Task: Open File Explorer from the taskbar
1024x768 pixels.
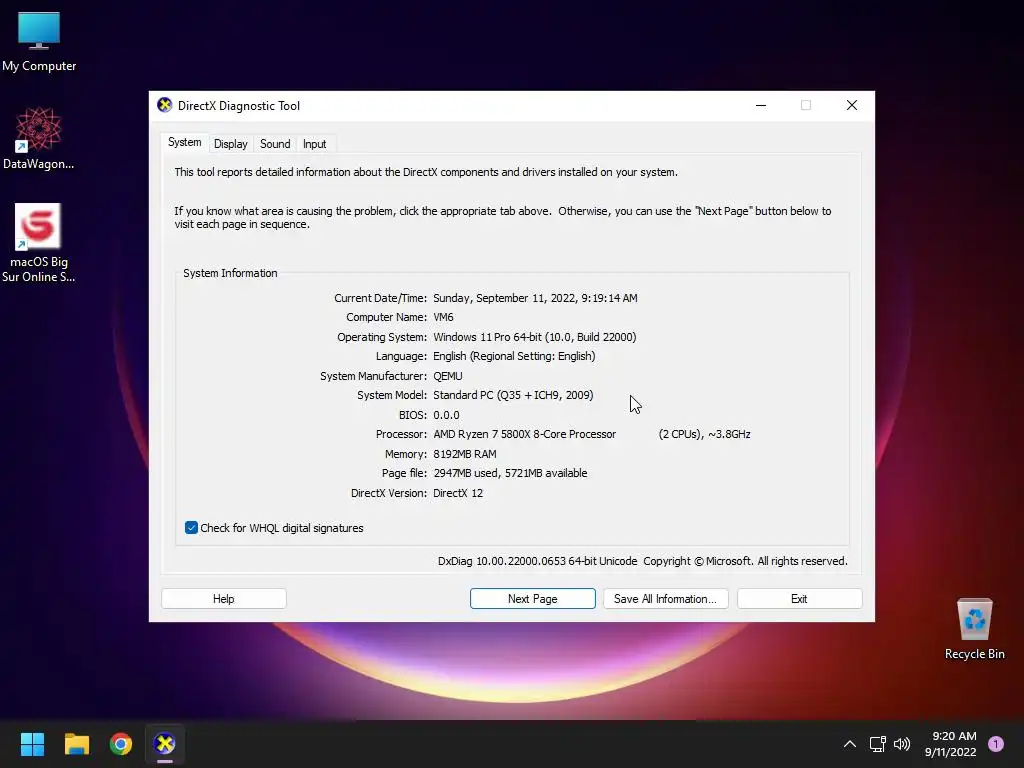Action: (x=76, y=744)
